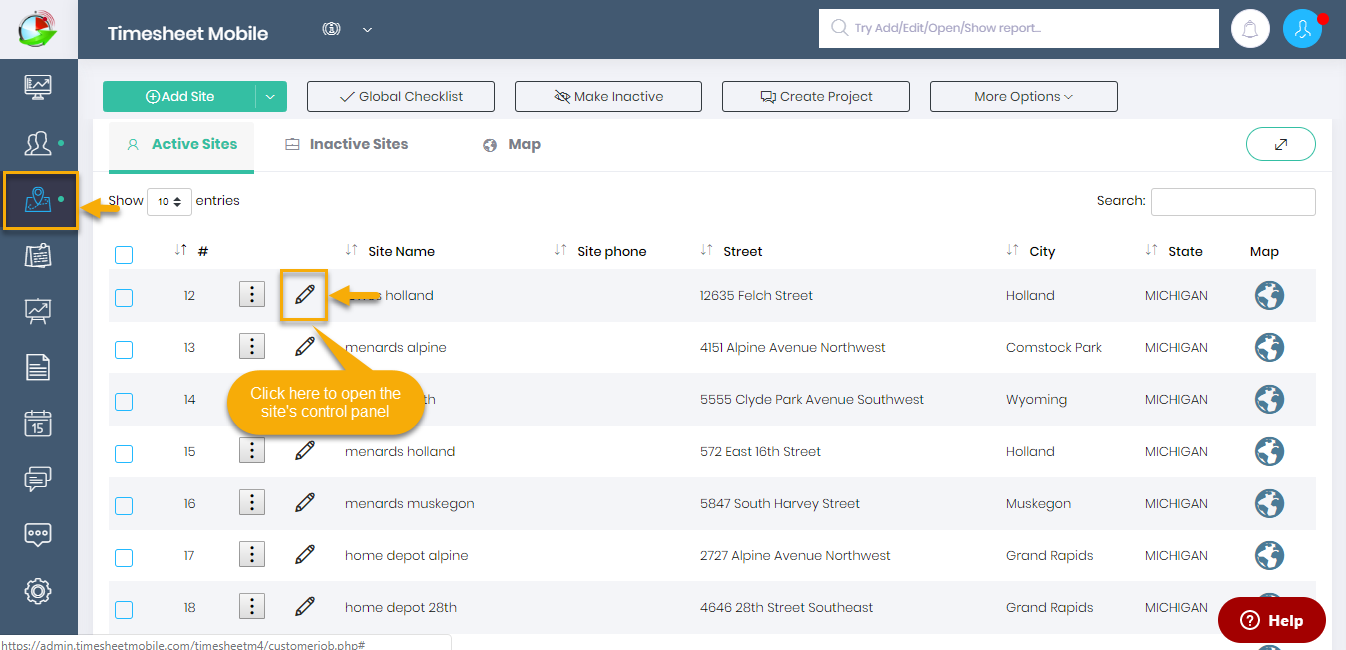This screenshot has width=1346, height=650.
Task: Click the Create Project button
Action: pos(816,96)
